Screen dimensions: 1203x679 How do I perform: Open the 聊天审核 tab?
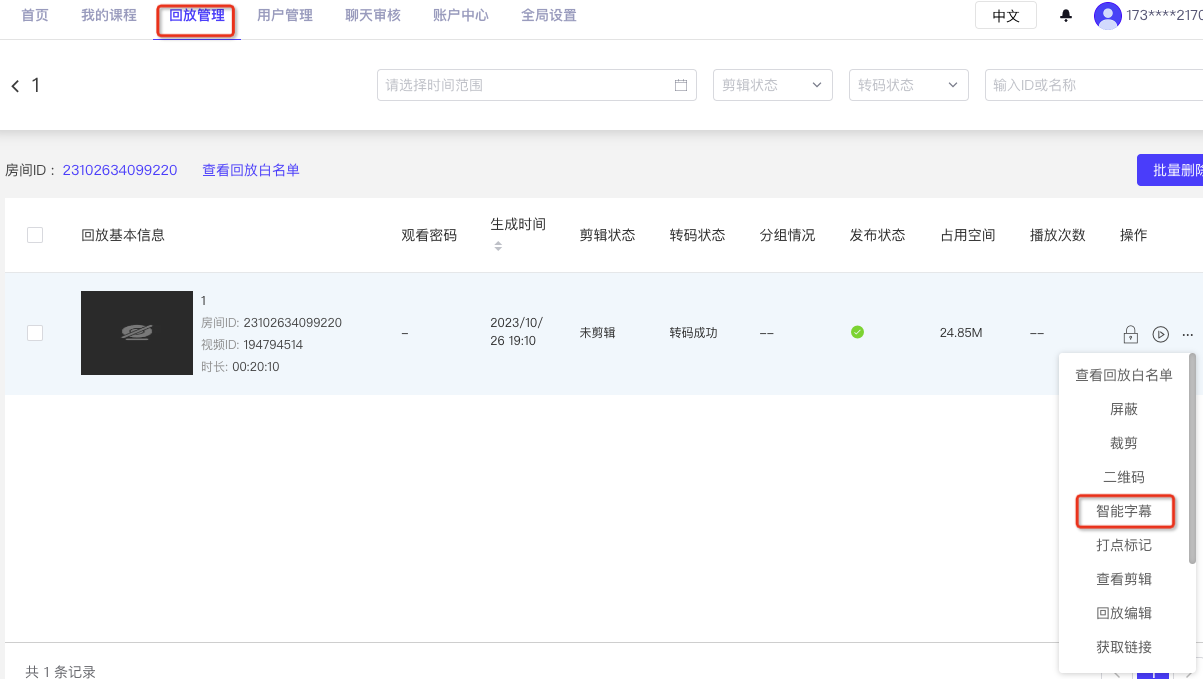point(373,16)
